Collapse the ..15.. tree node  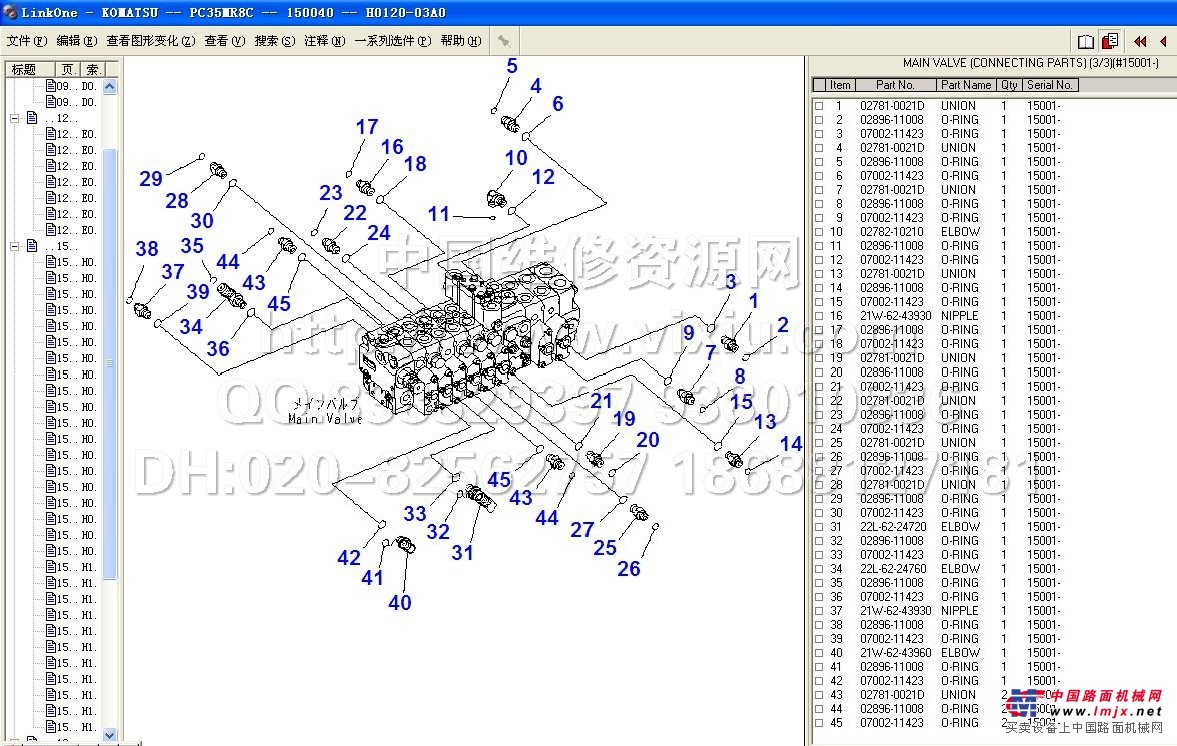14,245
